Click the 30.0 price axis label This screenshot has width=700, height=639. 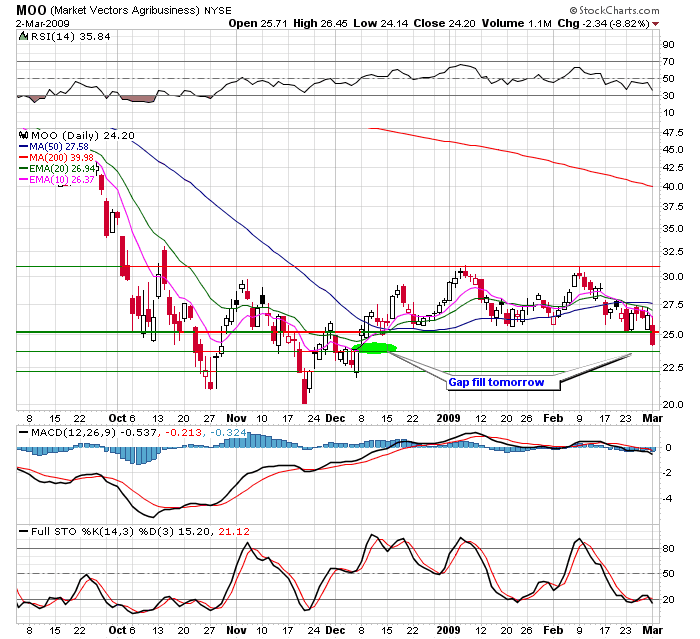click(x=673, y=277)
